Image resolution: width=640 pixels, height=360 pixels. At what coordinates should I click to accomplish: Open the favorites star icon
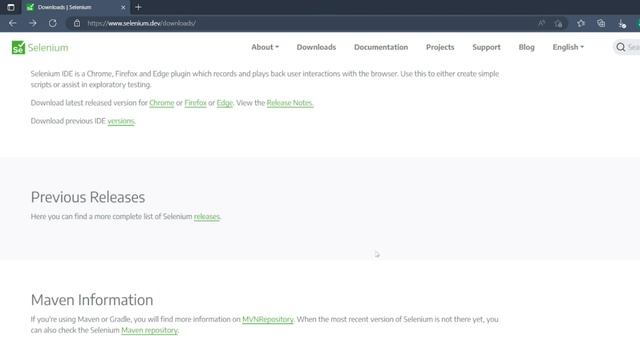pos(581,23)
